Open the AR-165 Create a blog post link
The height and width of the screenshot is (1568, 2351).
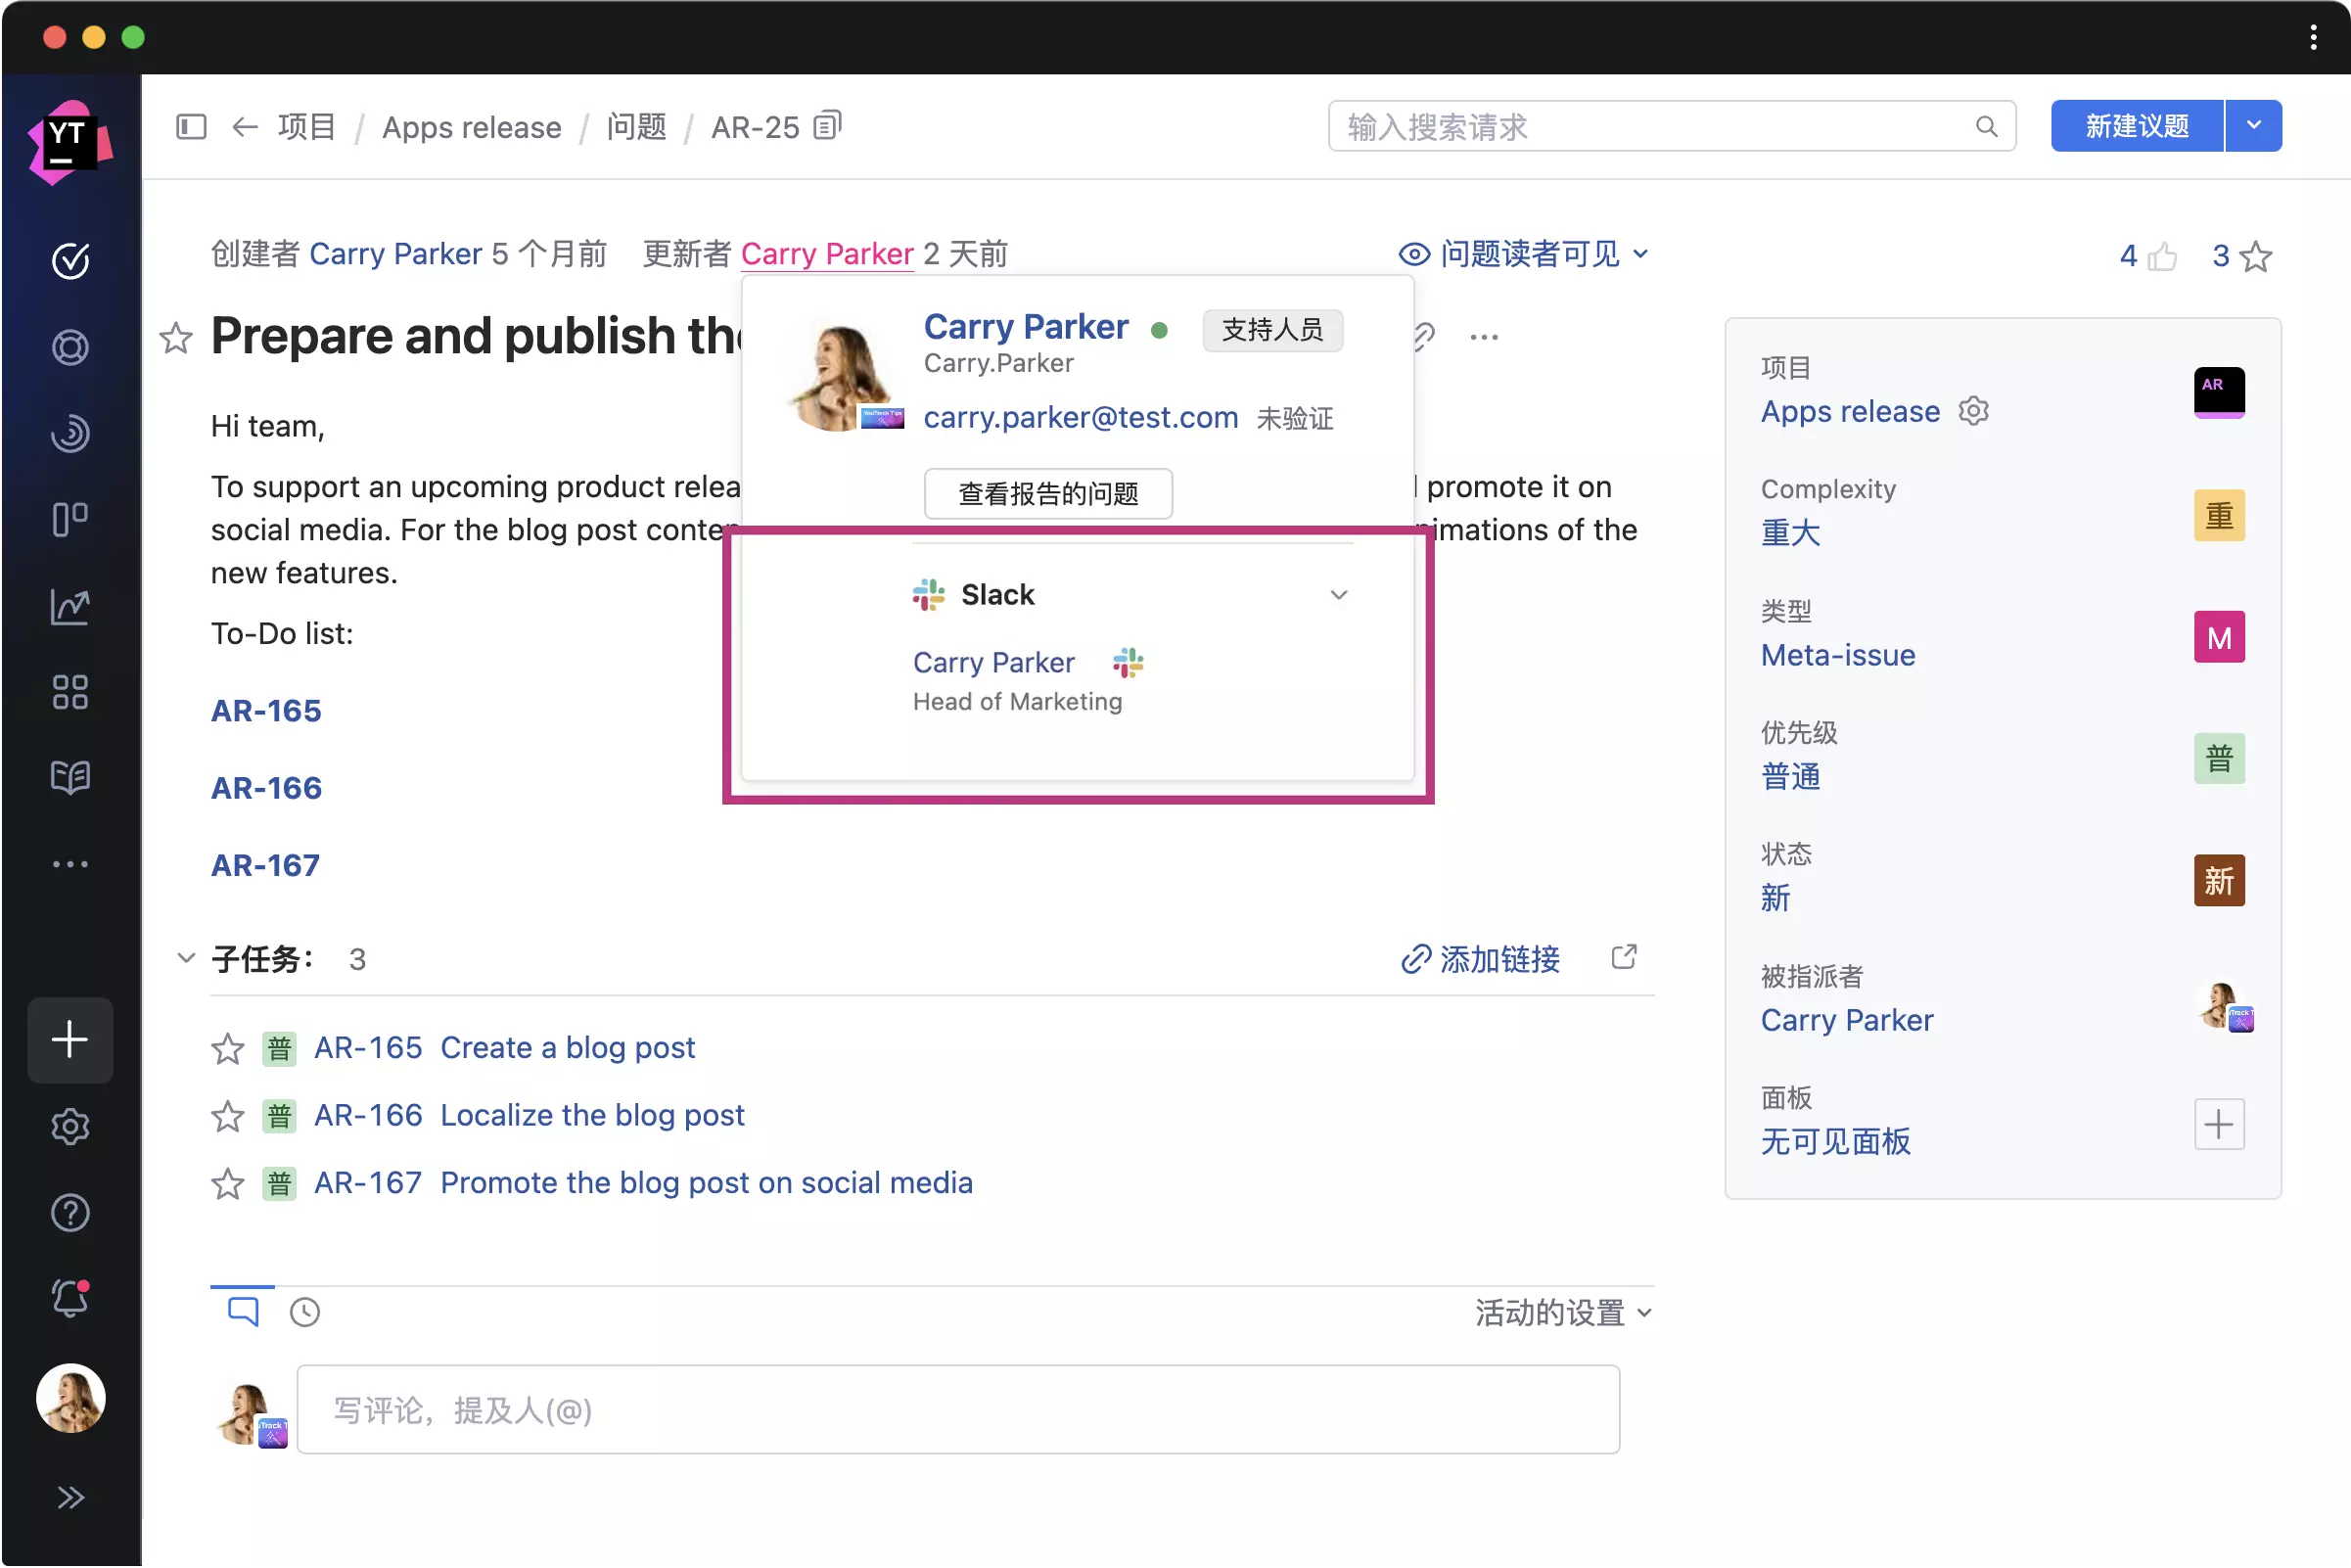567,1048
